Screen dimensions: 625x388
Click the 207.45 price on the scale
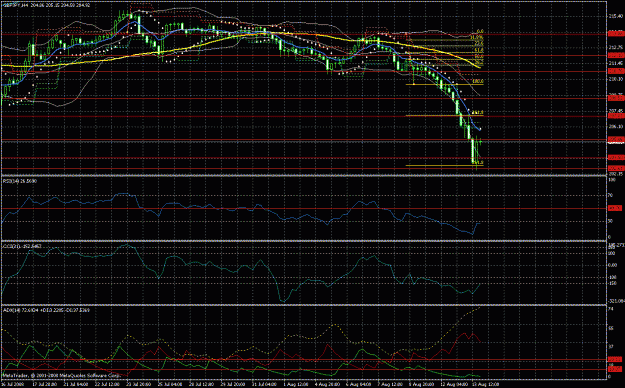click(616, 110)
